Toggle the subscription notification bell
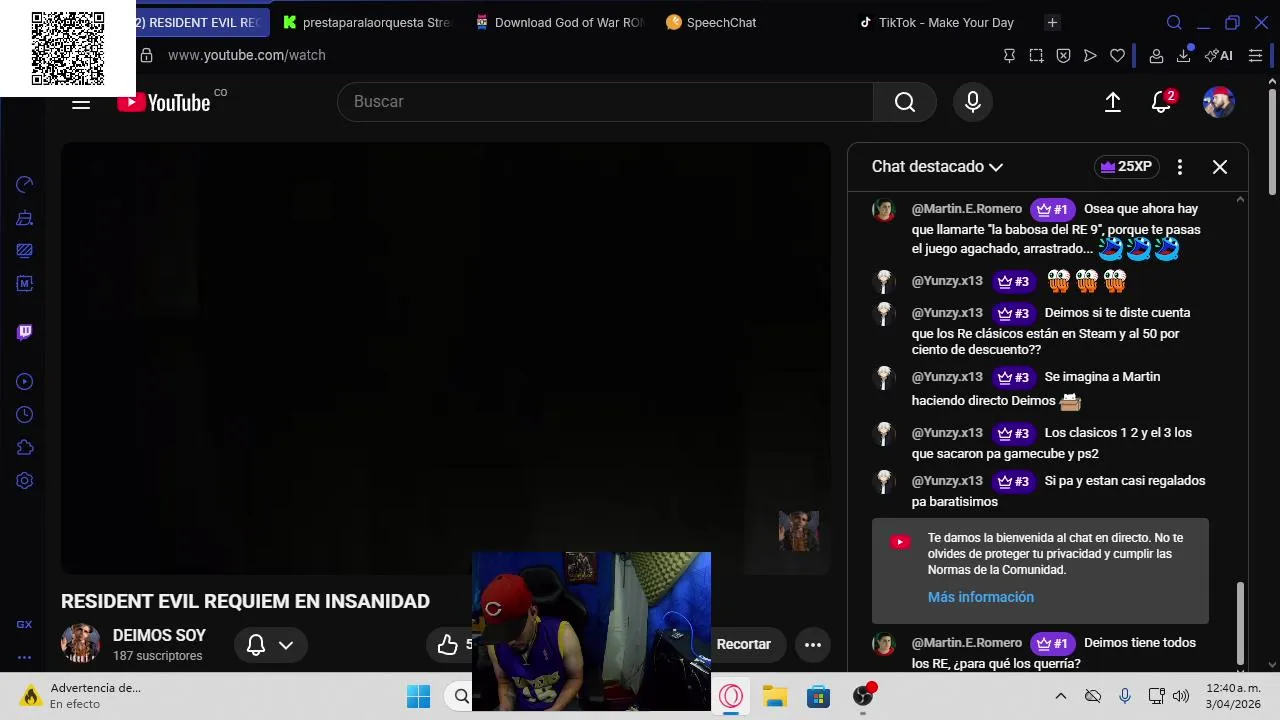The height and width of the screenshot is (720, 1280). (256, 645)
